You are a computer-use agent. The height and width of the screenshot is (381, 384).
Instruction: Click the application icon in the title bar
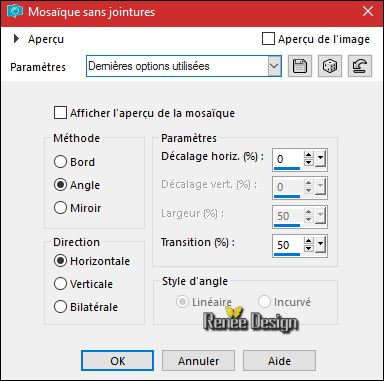(15, 12)
